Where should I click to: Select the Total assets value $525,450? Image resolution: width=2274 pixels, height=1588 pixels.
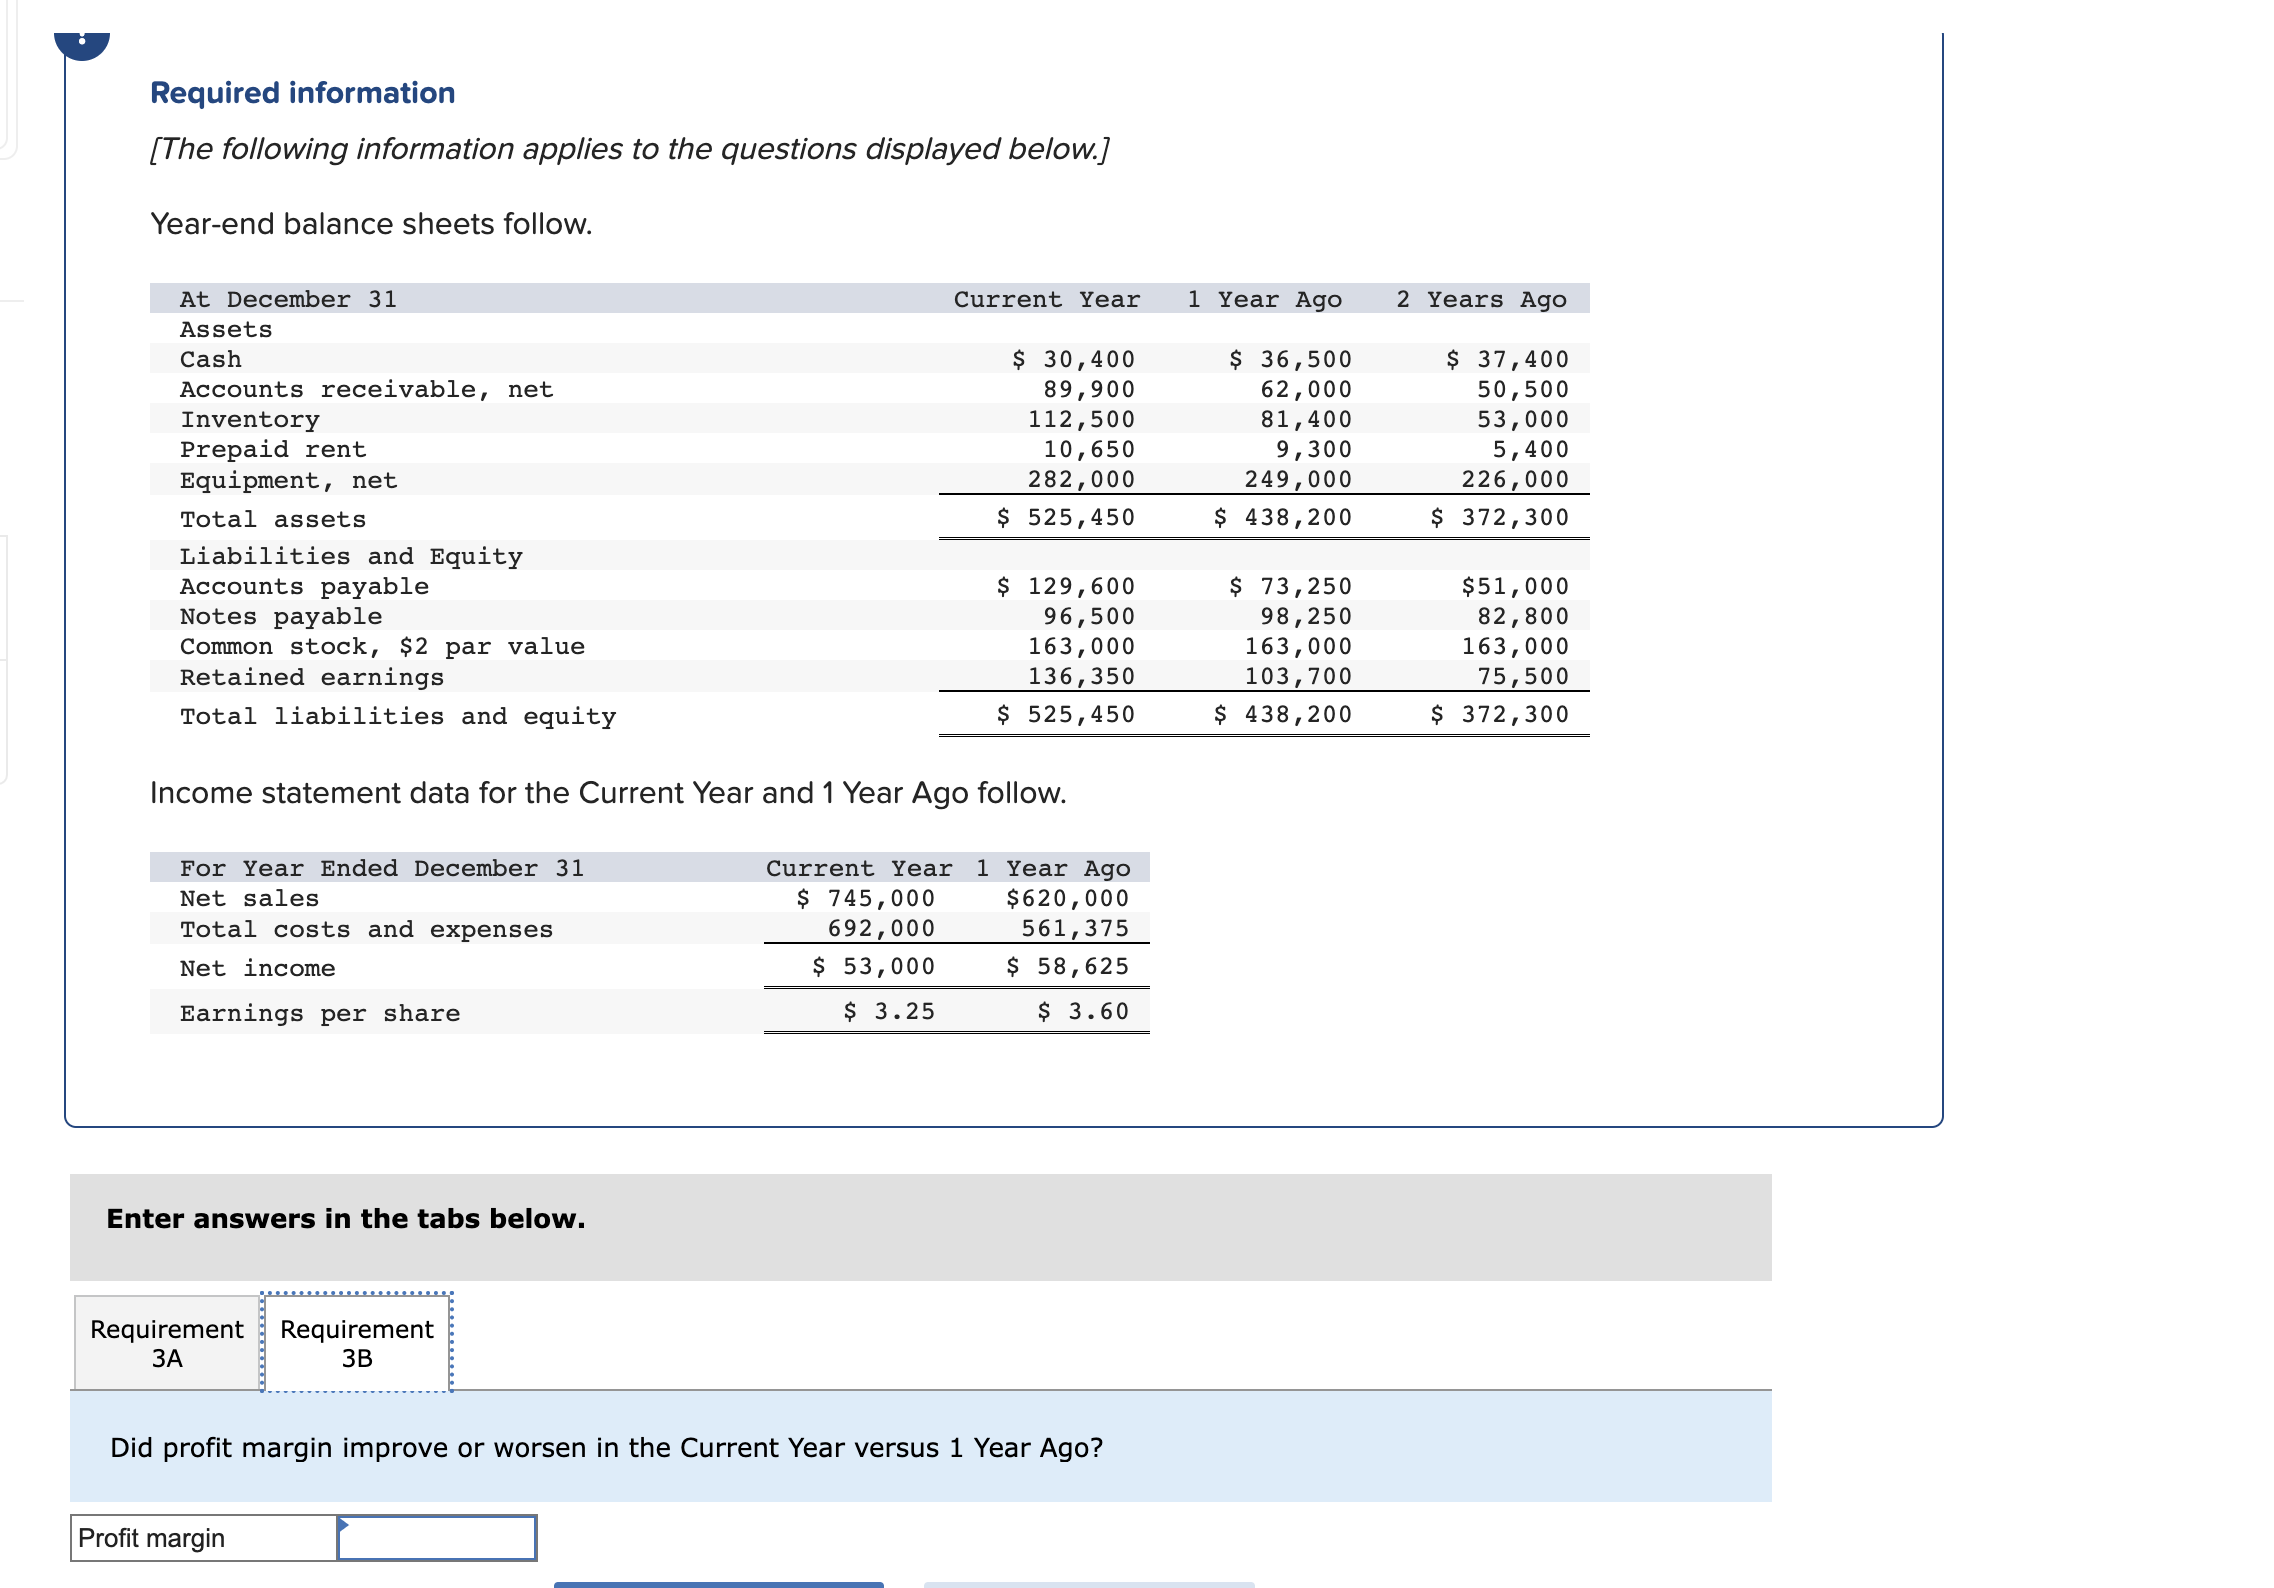(1063, 517)
